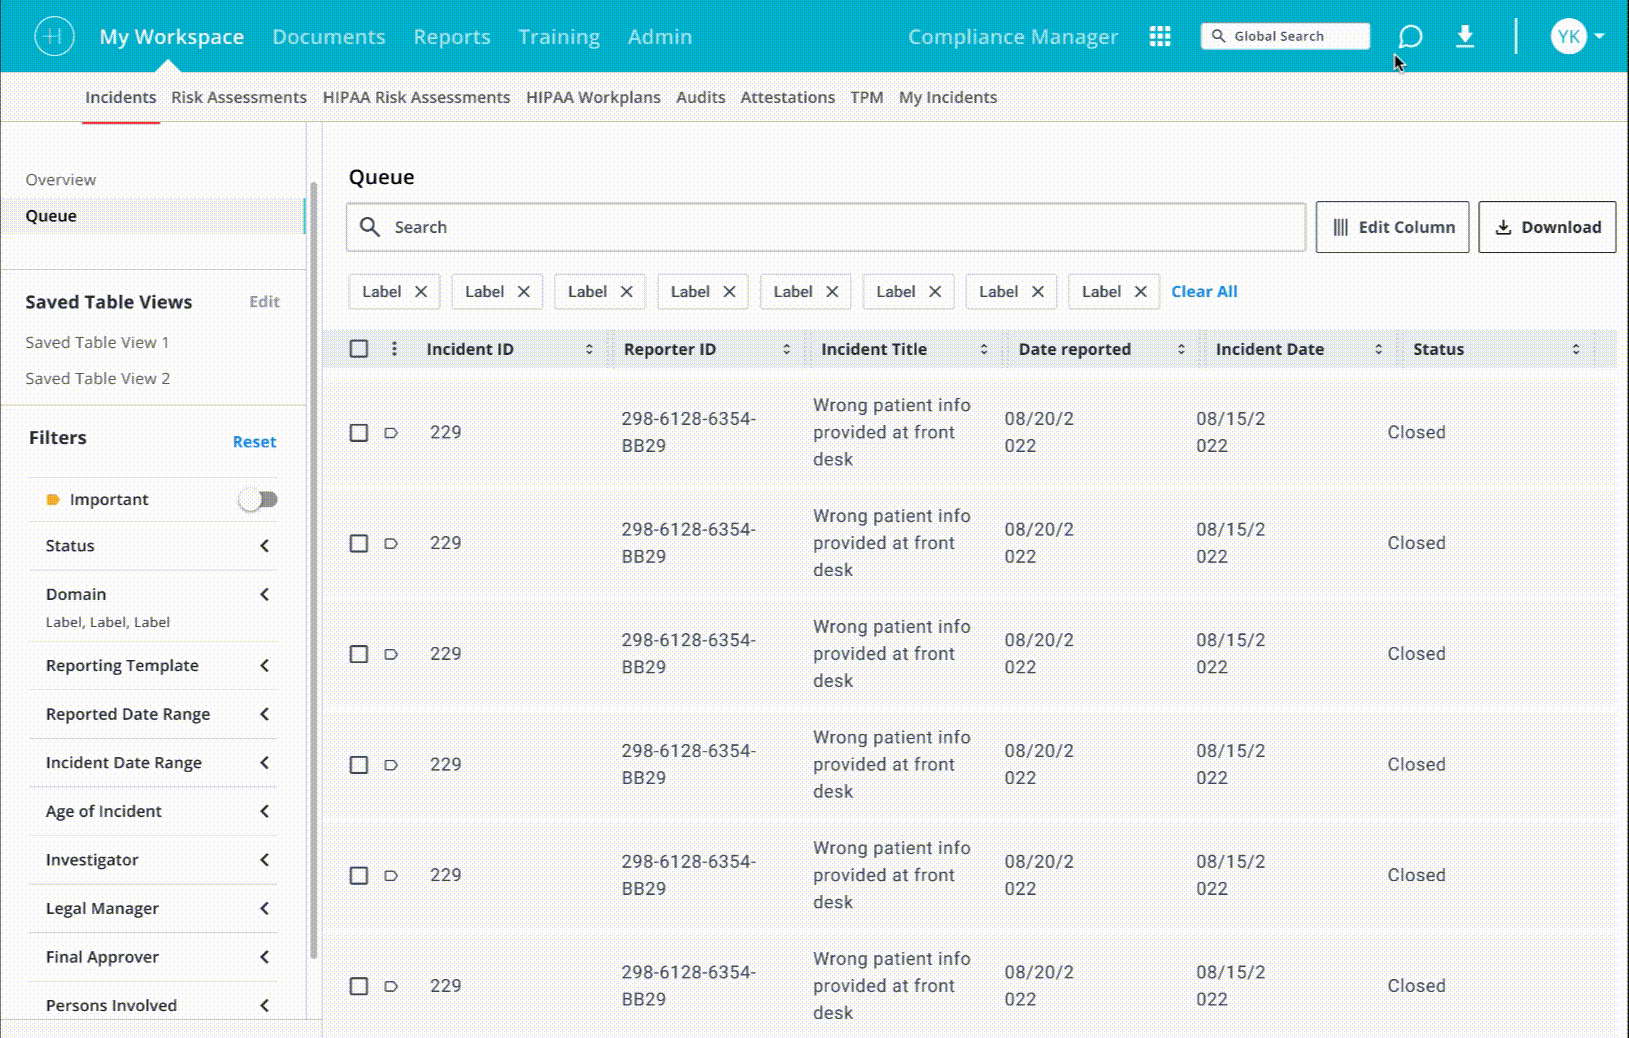Switch to the Audits tab

(x=700, y=97)
